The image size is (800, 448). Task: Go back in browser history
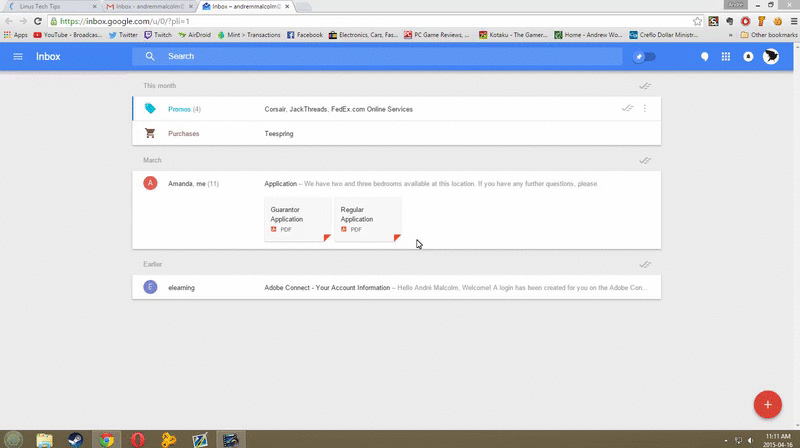pos(9,21)
